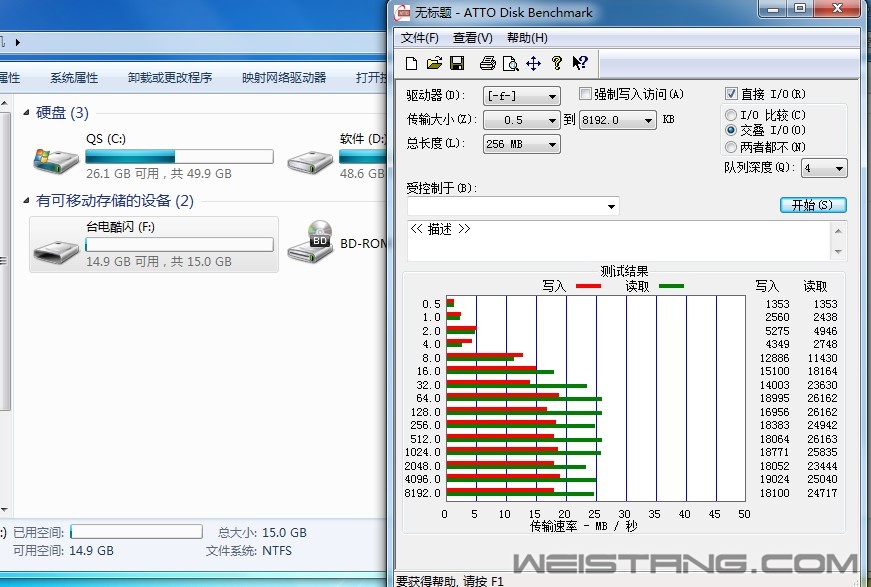Click the Print toolbar icon
This screenshot has height=587, width=871.
tap(487, 64)
